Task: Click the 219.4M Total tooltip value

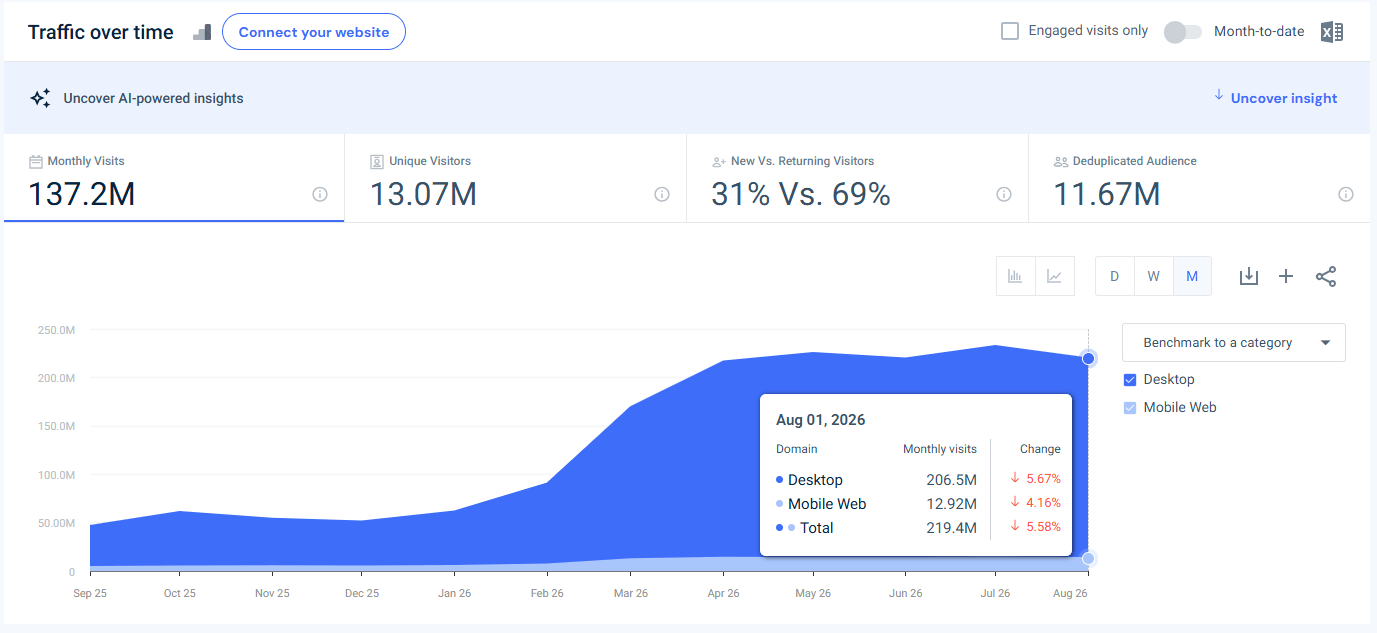Action: click(951, 528)
